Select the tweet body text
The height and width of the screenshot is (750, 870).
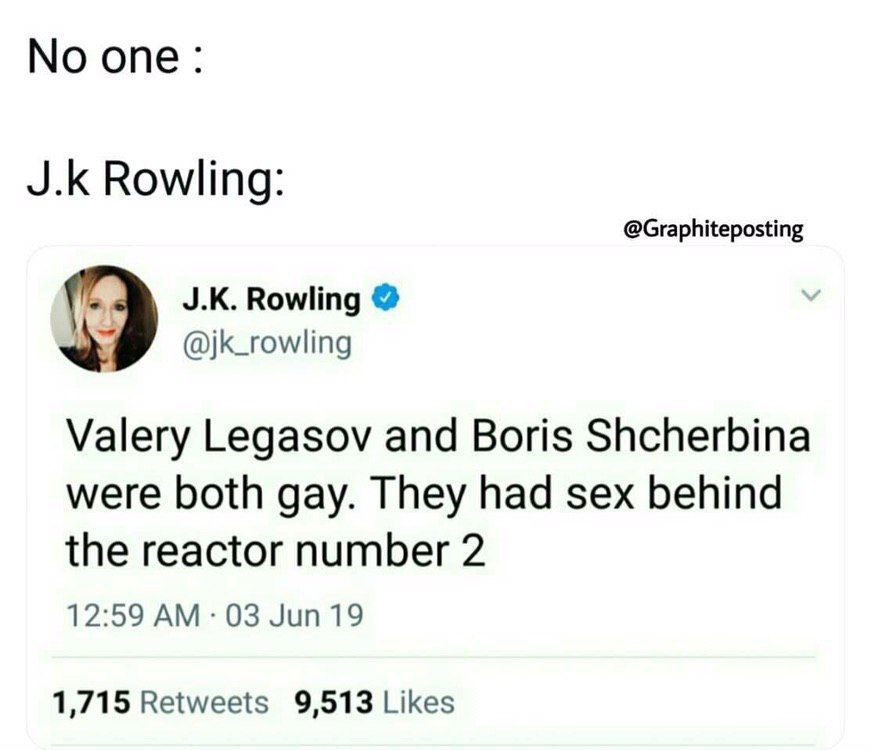pos(438,493)
